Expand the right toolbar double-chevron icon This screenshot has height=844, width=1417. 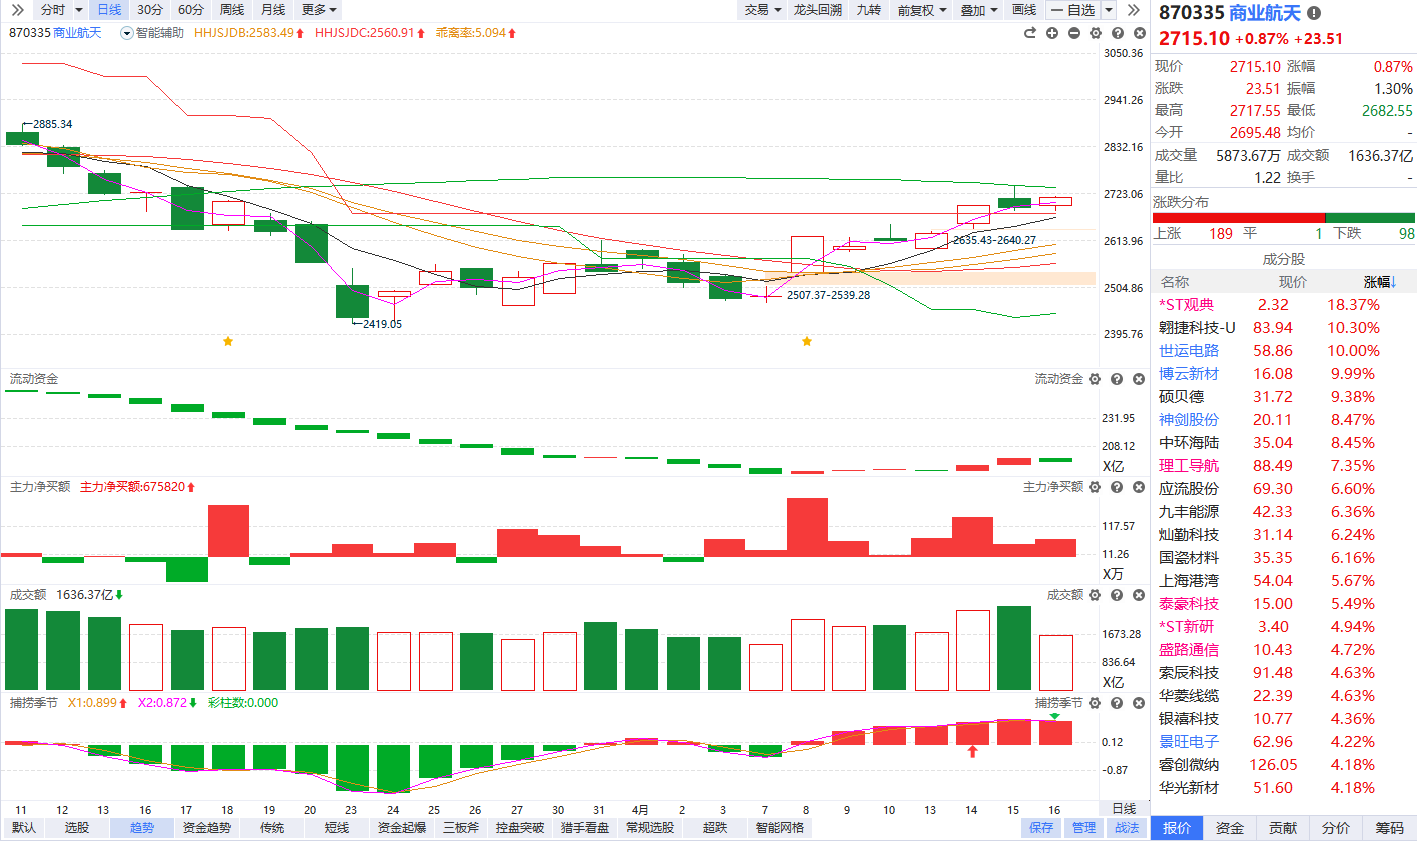[1133, 10]
